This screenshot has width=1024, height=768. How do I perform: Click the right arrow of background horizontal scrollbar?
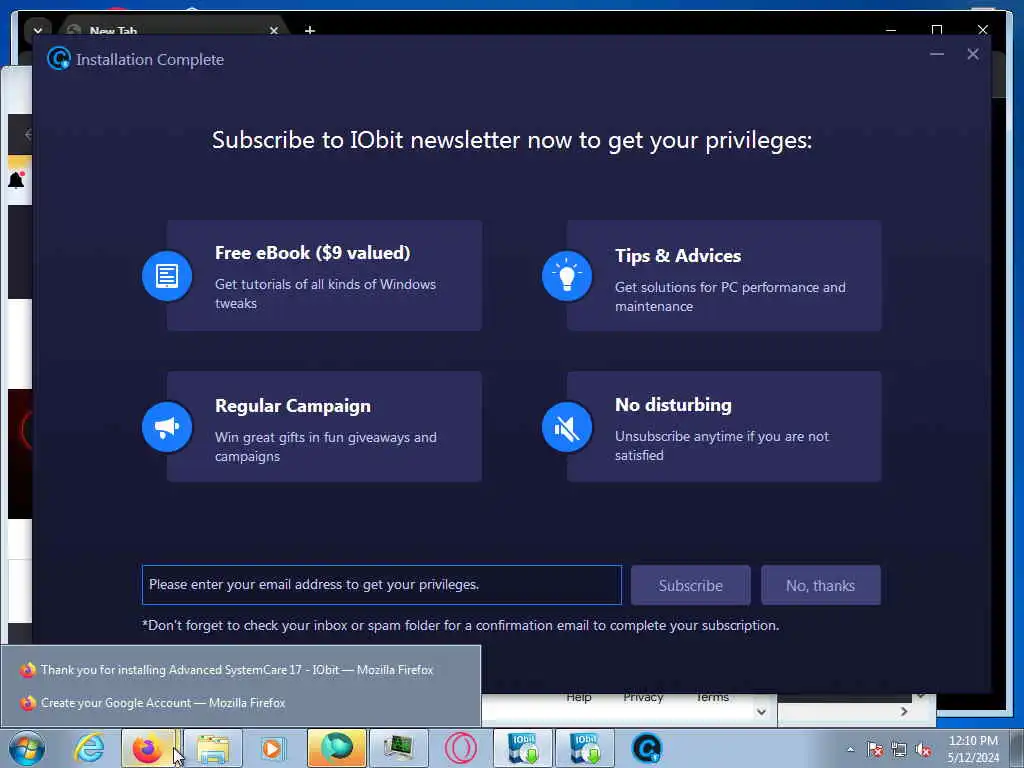point(904,711)
